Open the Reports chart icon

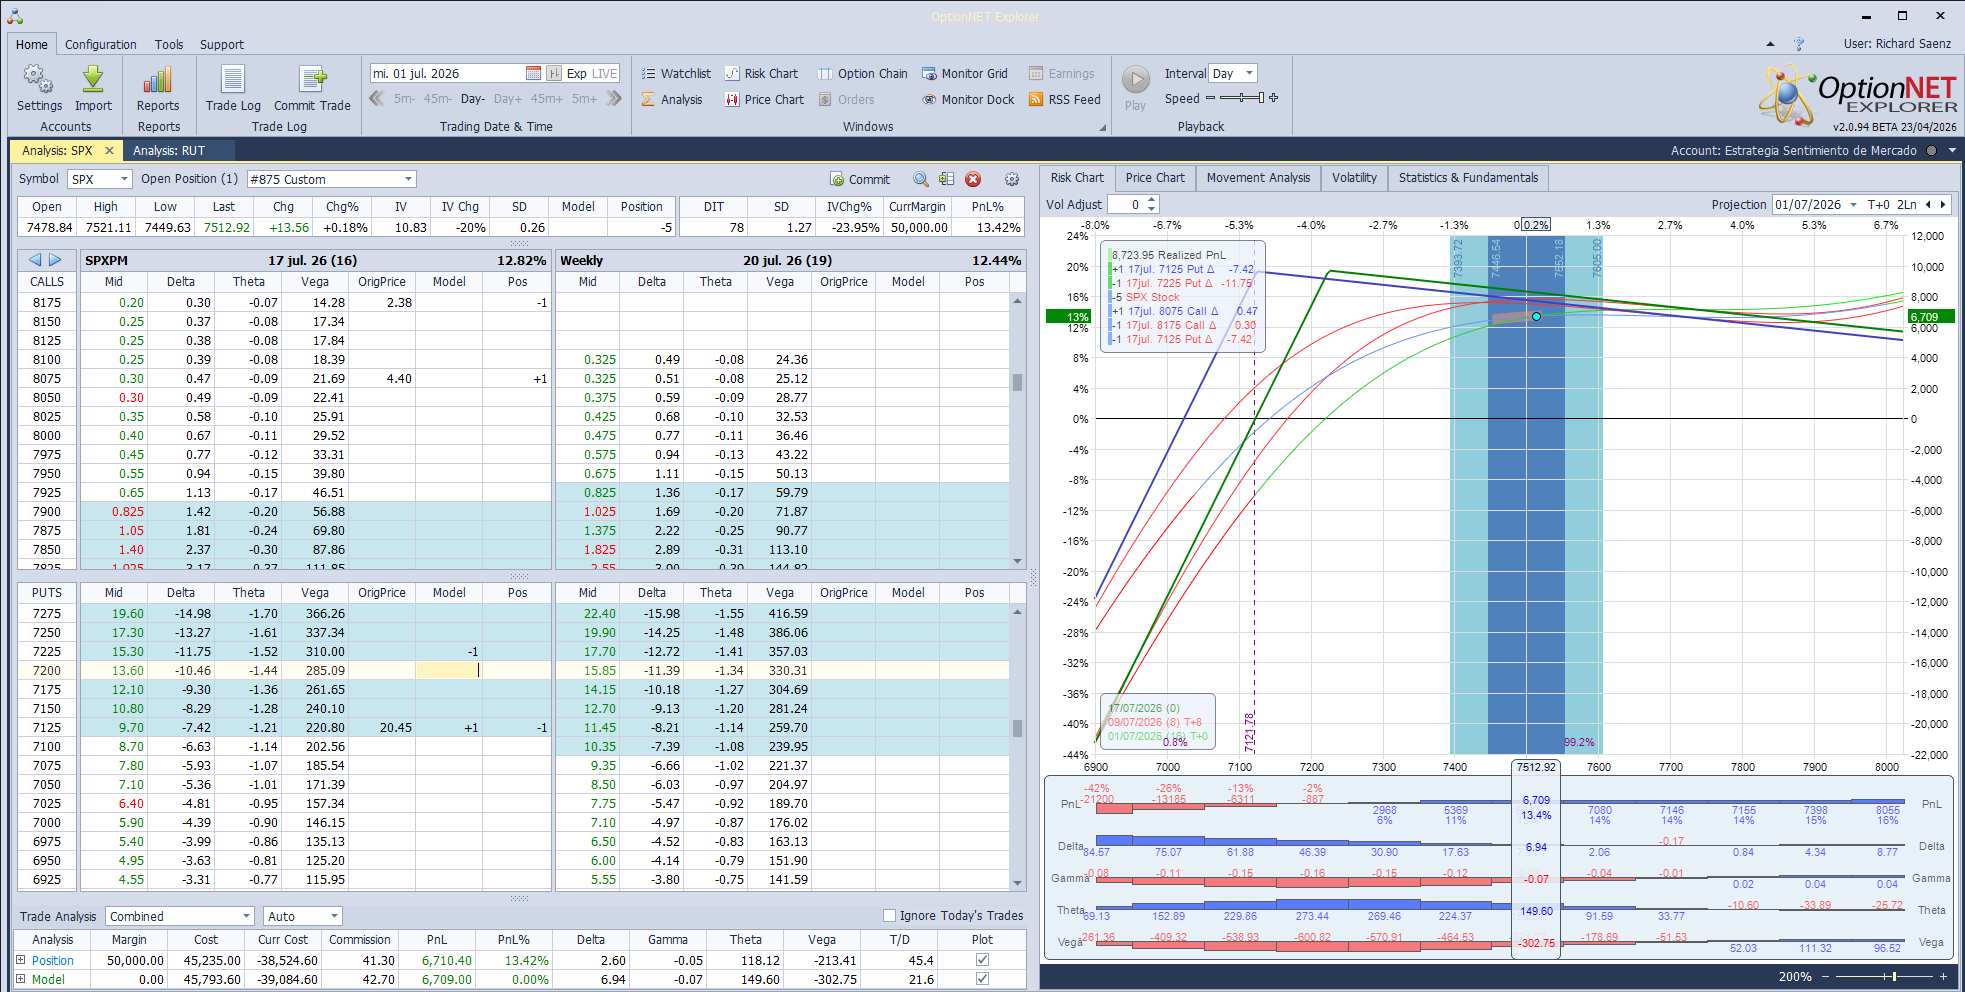[158, 80]
